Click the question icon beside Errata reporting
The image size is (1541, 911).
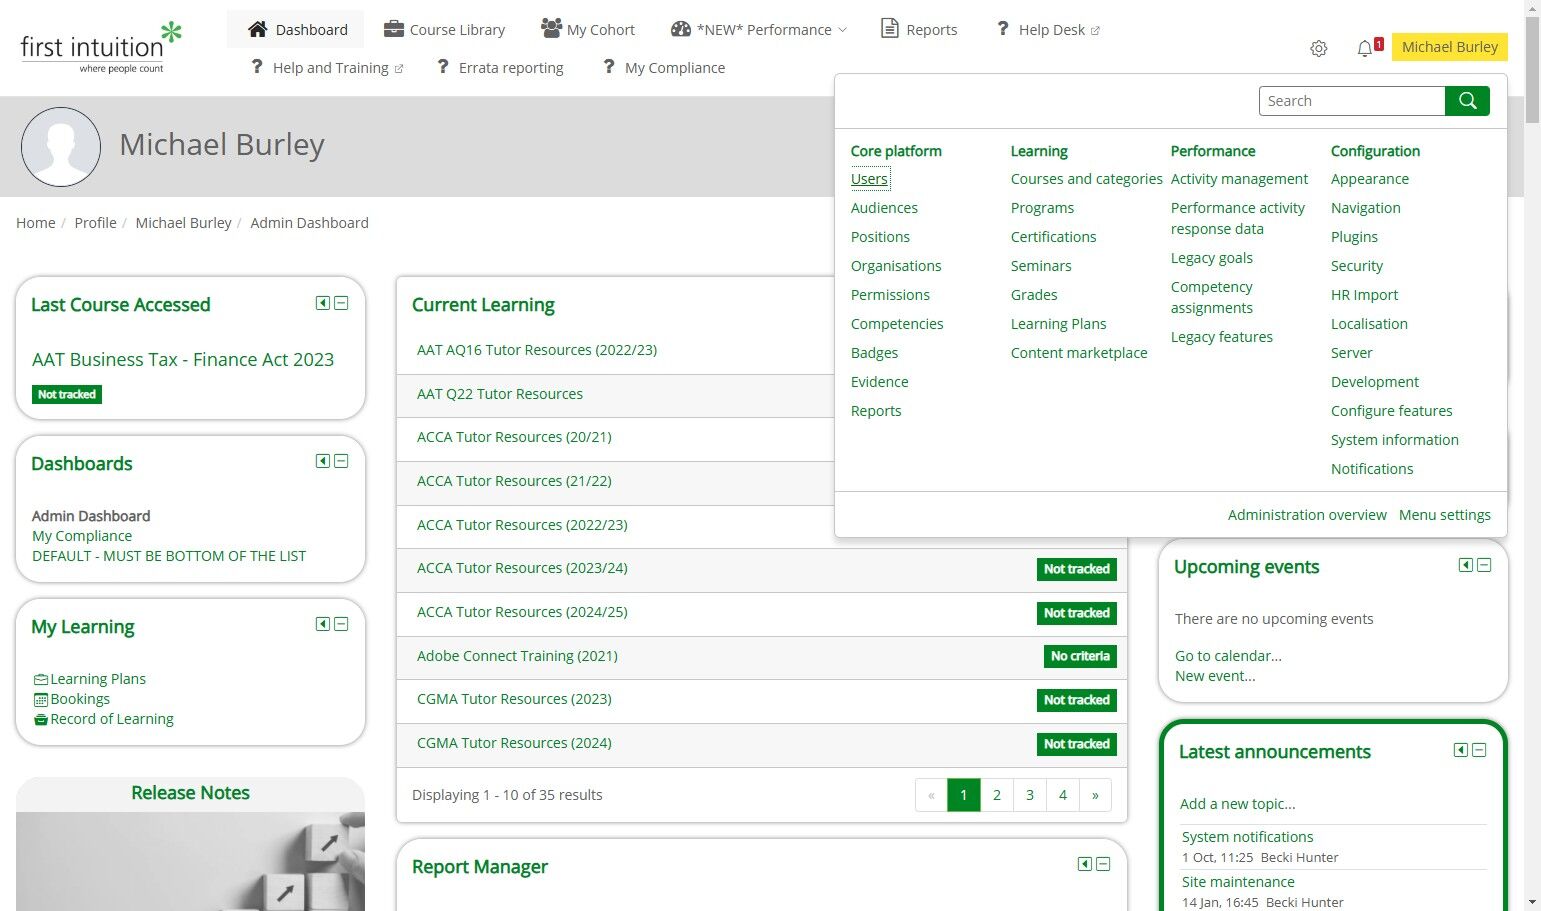[443, 67]
